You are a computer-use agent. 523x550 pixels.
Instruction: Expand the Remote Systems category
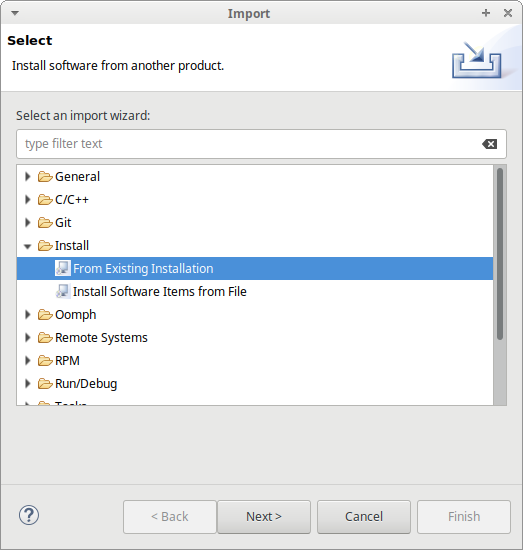pos(28,337)
